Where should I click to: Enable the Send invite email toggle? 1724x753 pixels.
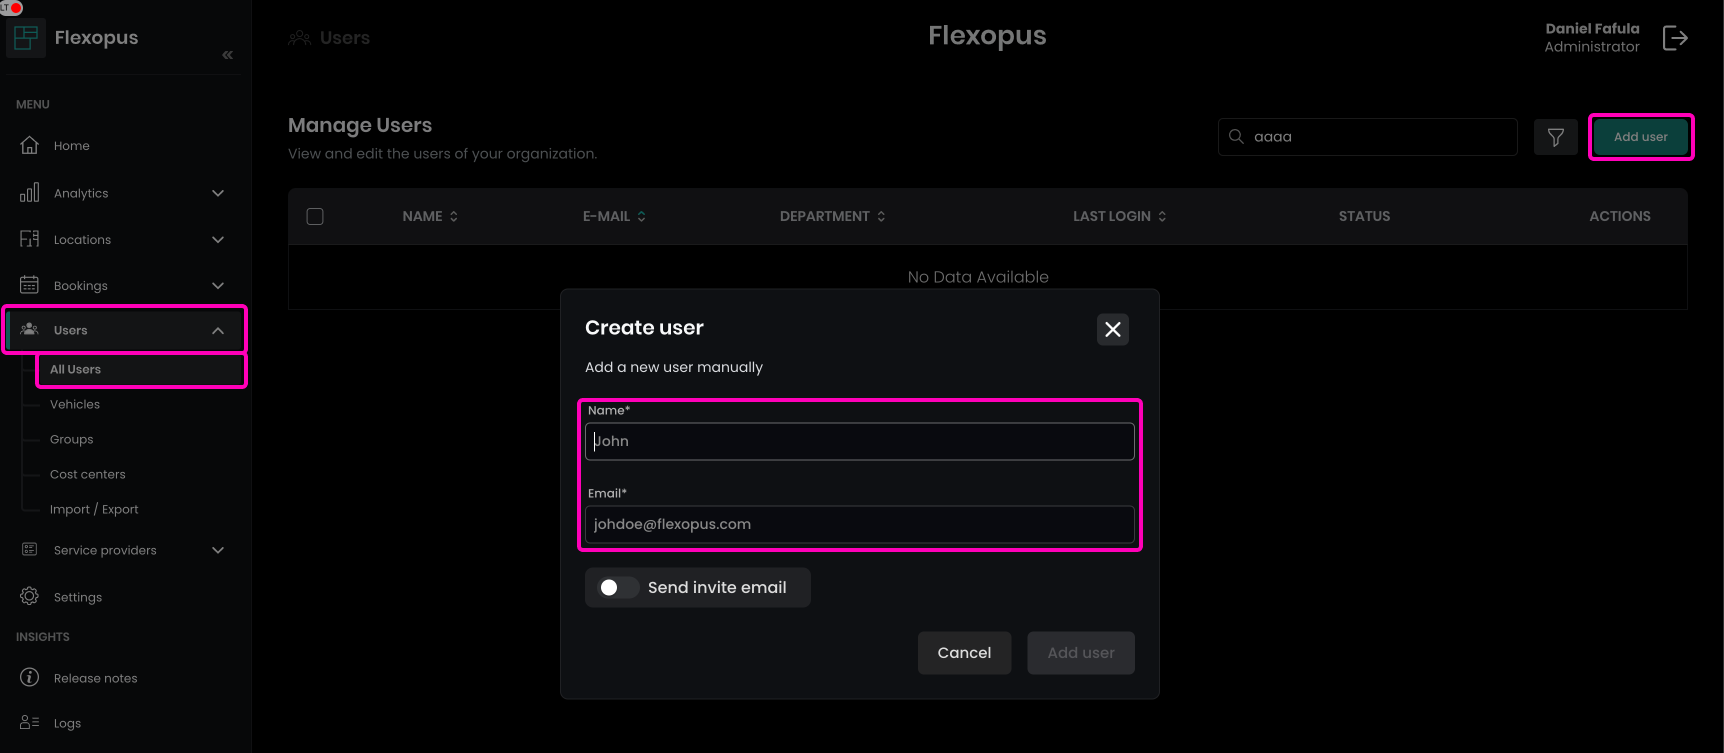pyautogui.click(x=618, y=588)
